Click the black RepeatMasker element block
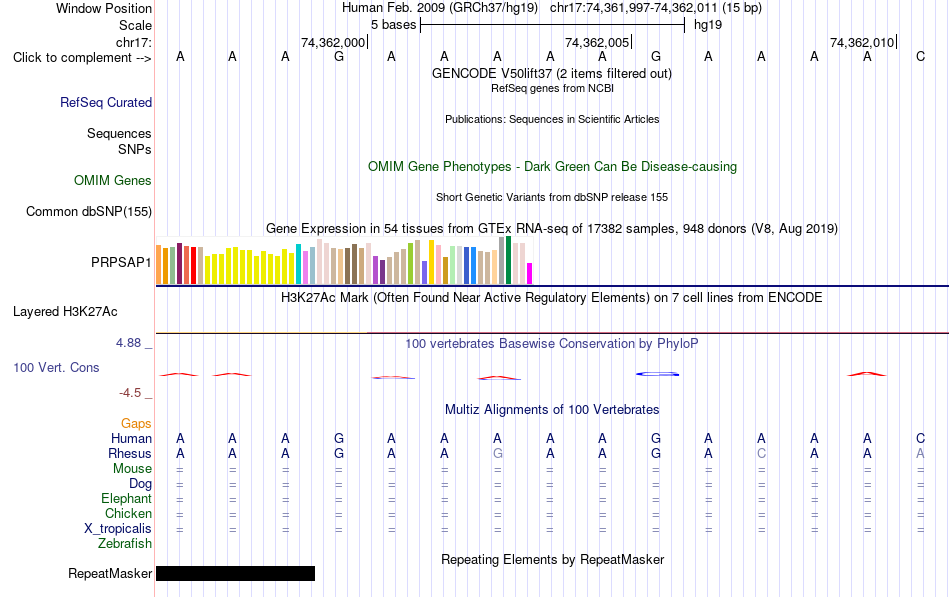Image resolution: width=950 pixels, height=597 pixels. [x=236, y=573]
